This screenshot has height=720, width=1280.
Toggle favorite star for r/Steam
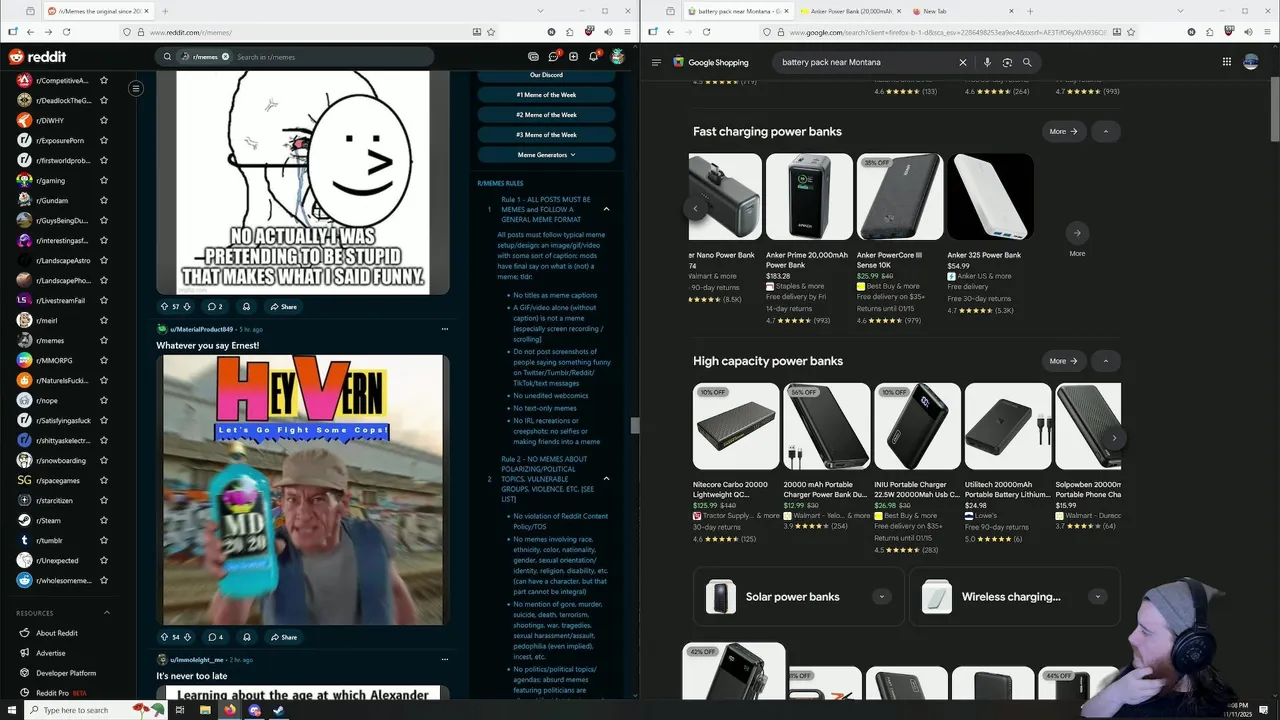pyautogui.click(x=104, y=520)
